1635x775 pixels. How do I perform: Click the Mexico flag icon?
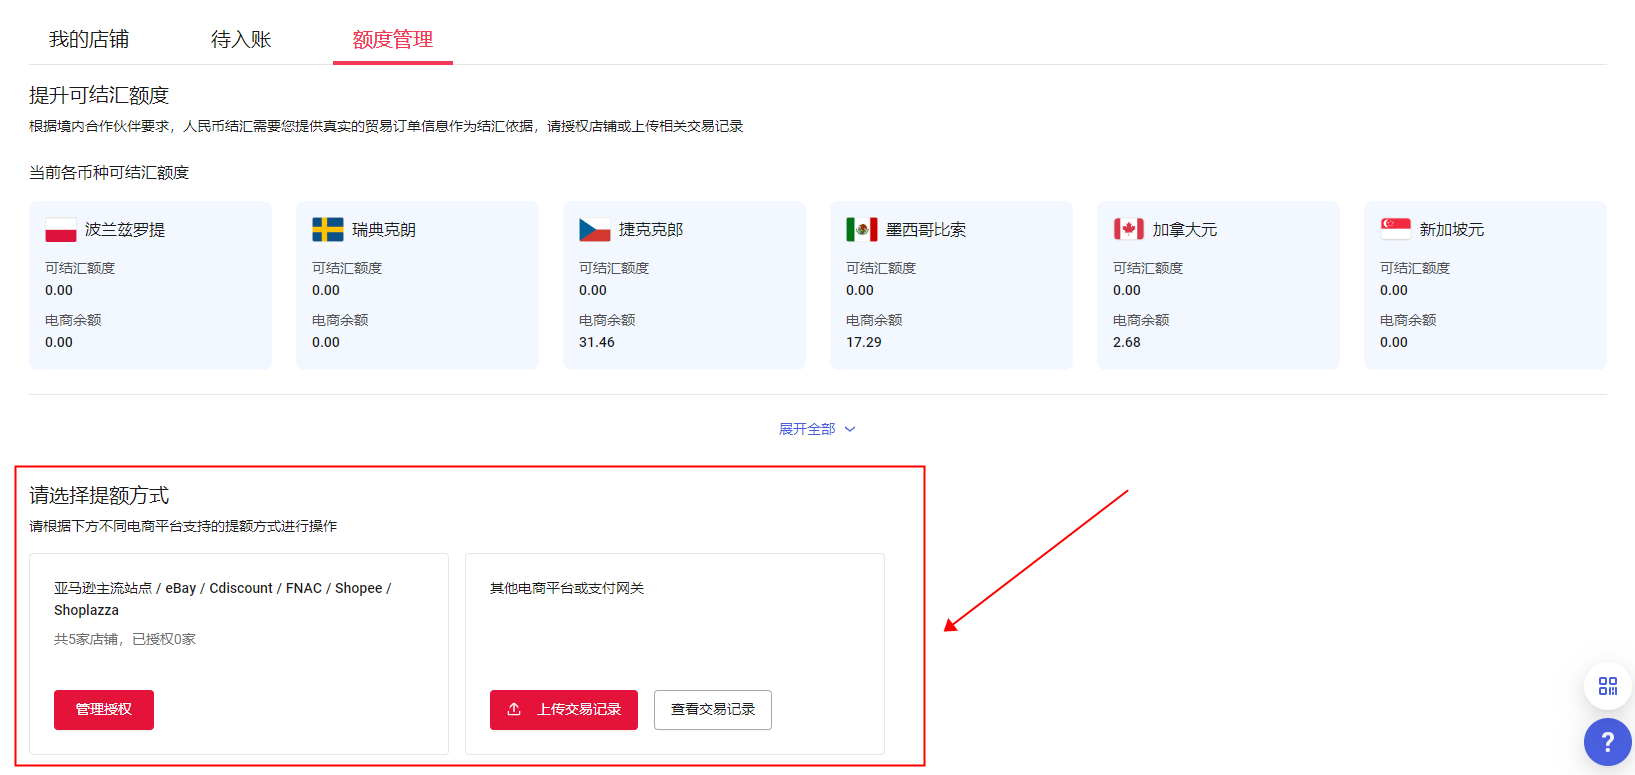tap(862, 230)
